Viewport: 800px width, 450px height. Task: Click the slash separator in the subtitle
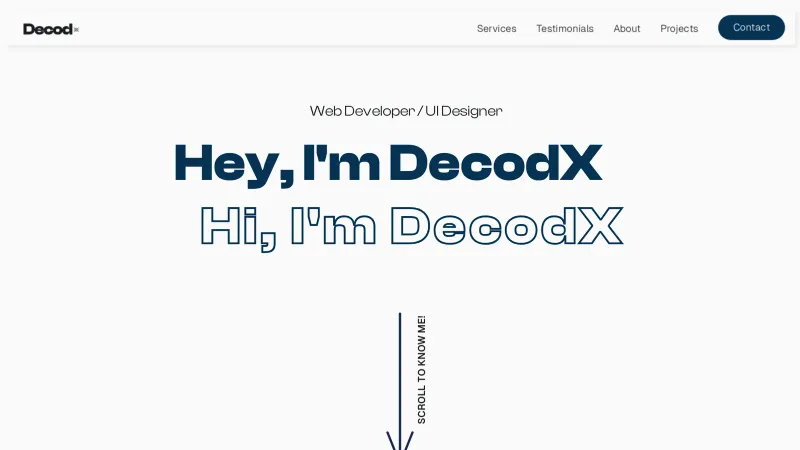coord(420,111)
